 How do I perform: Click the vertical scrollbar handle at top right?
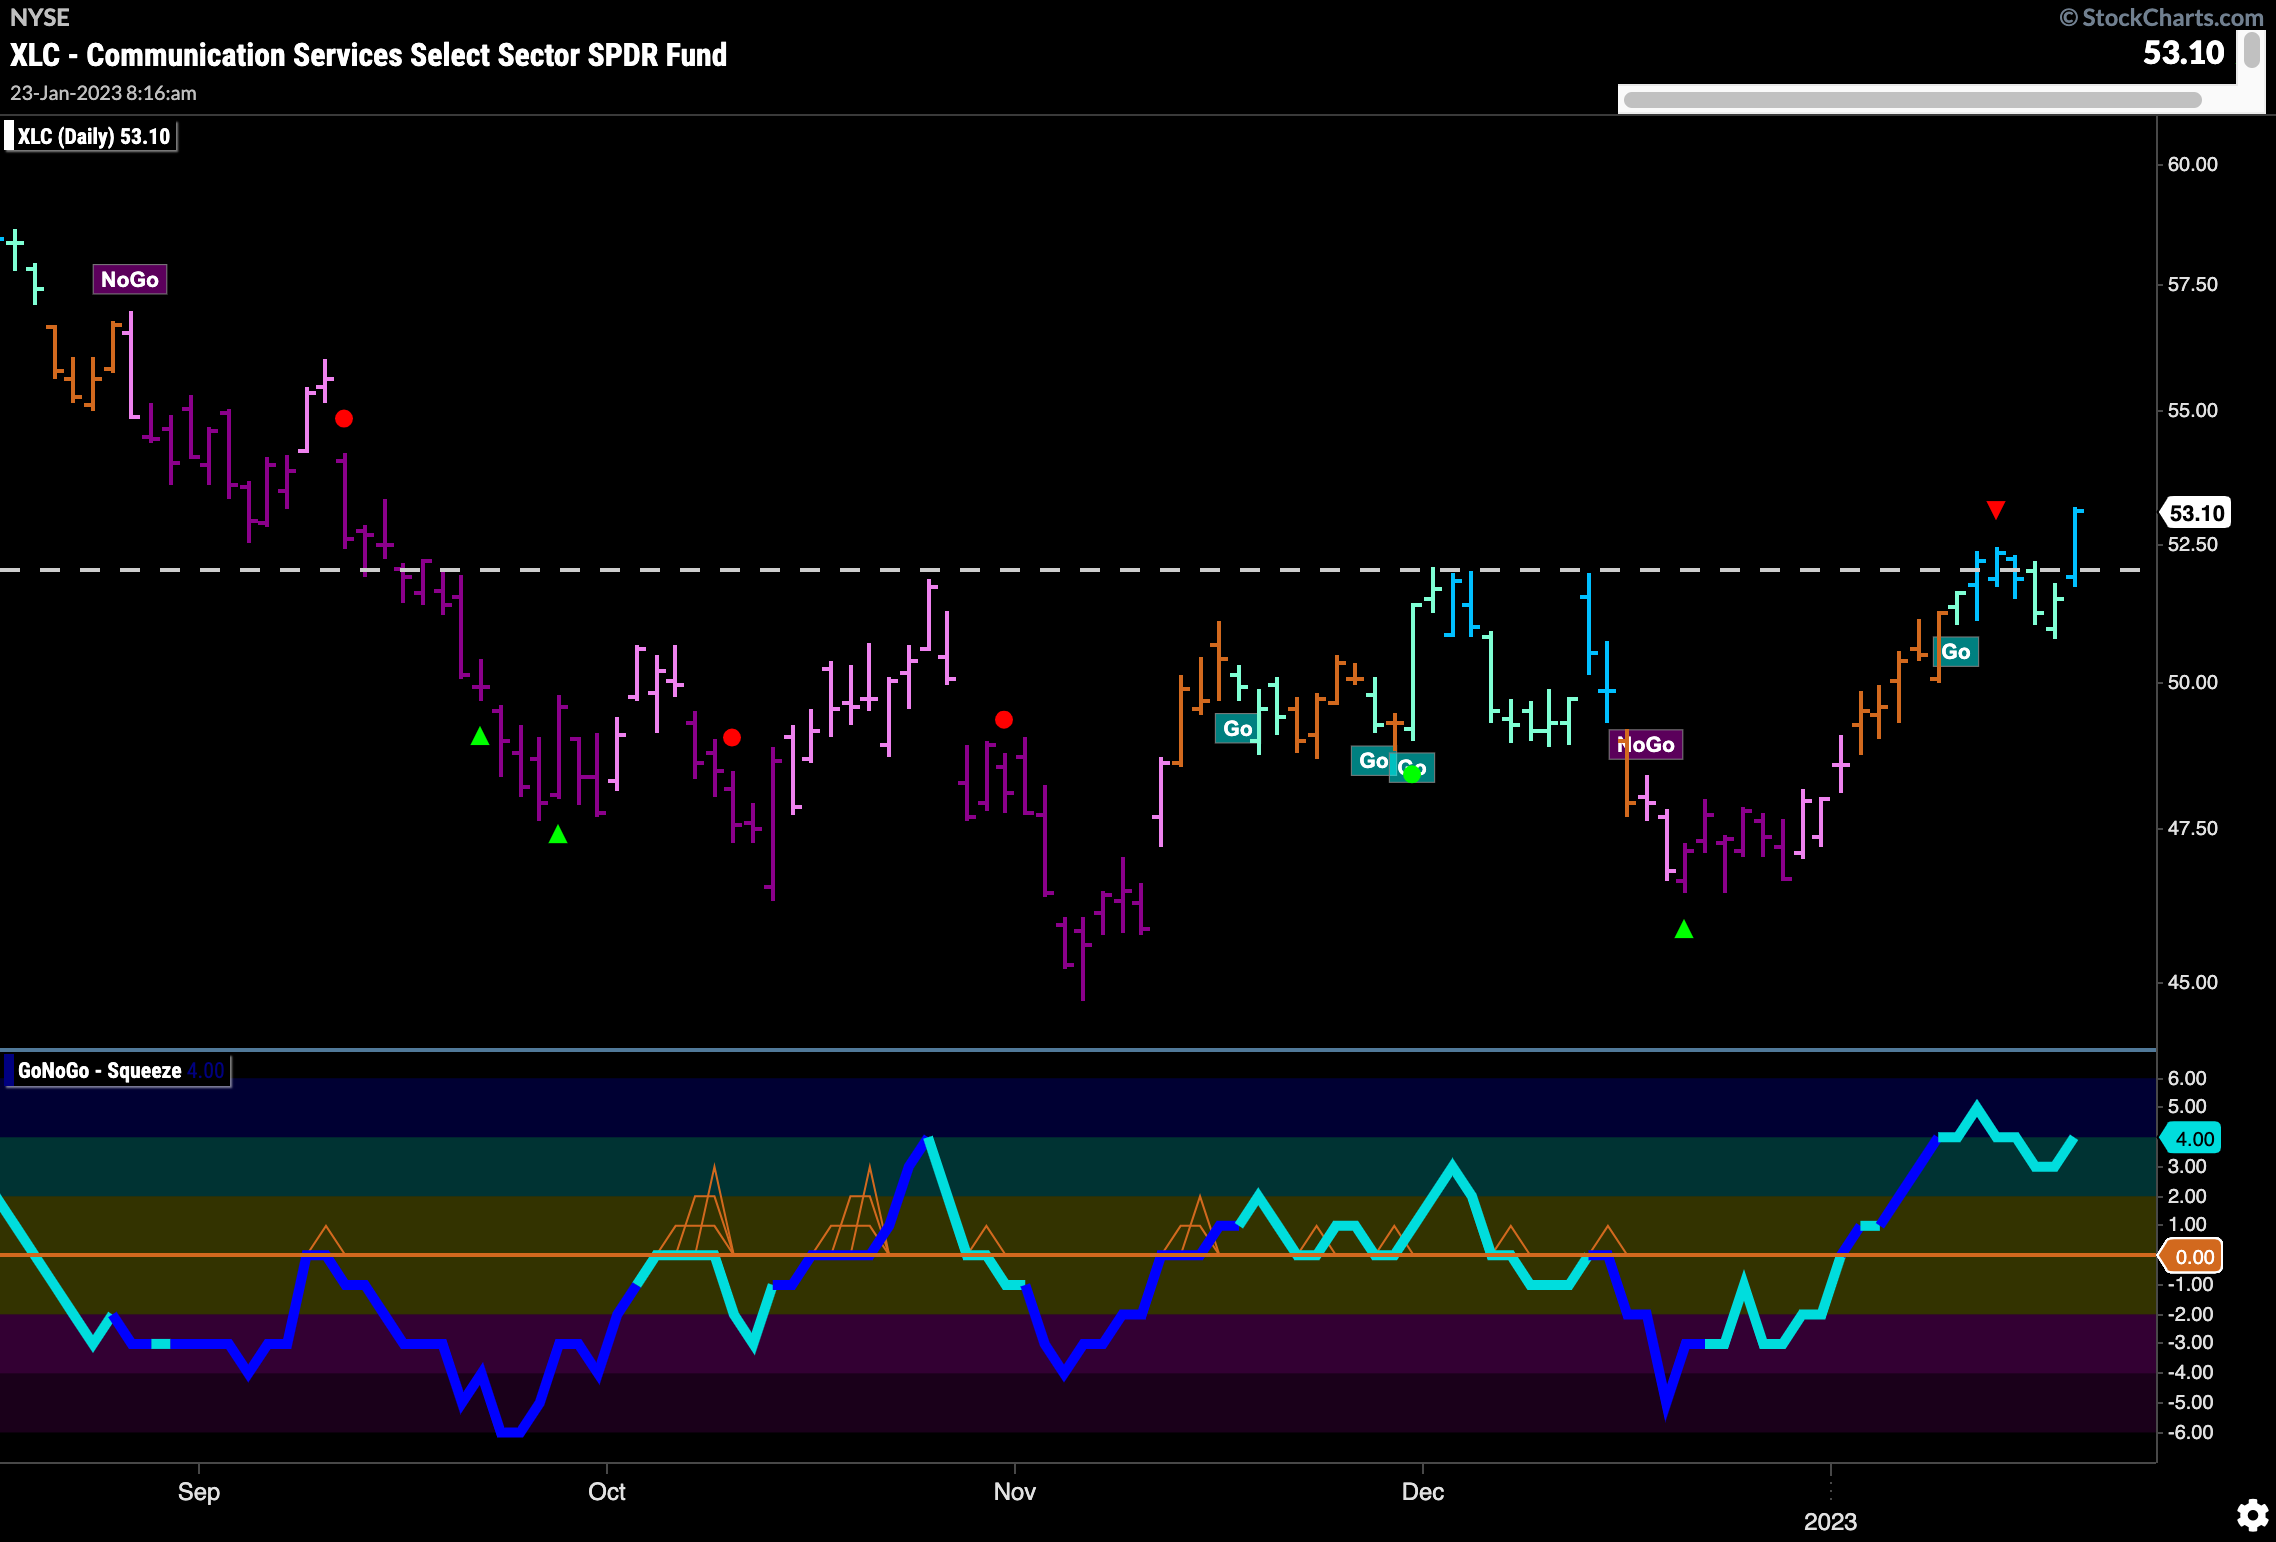tap(2252, 49)
